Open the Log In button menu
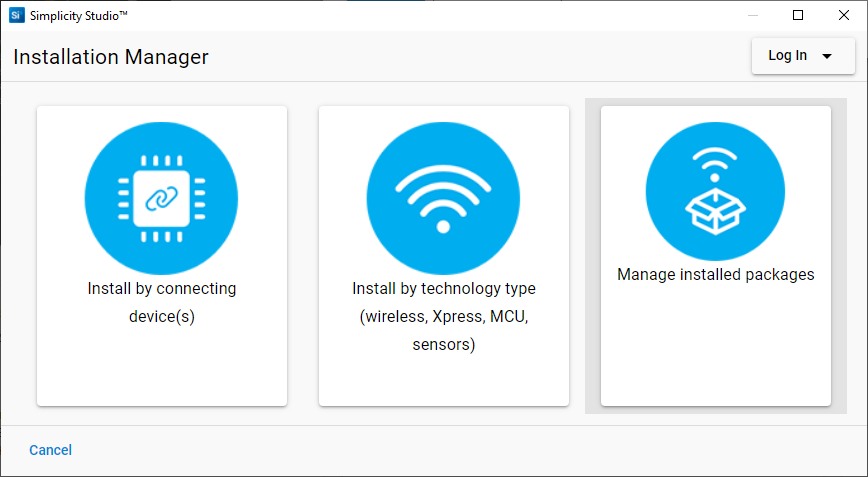 click(803, 56)
